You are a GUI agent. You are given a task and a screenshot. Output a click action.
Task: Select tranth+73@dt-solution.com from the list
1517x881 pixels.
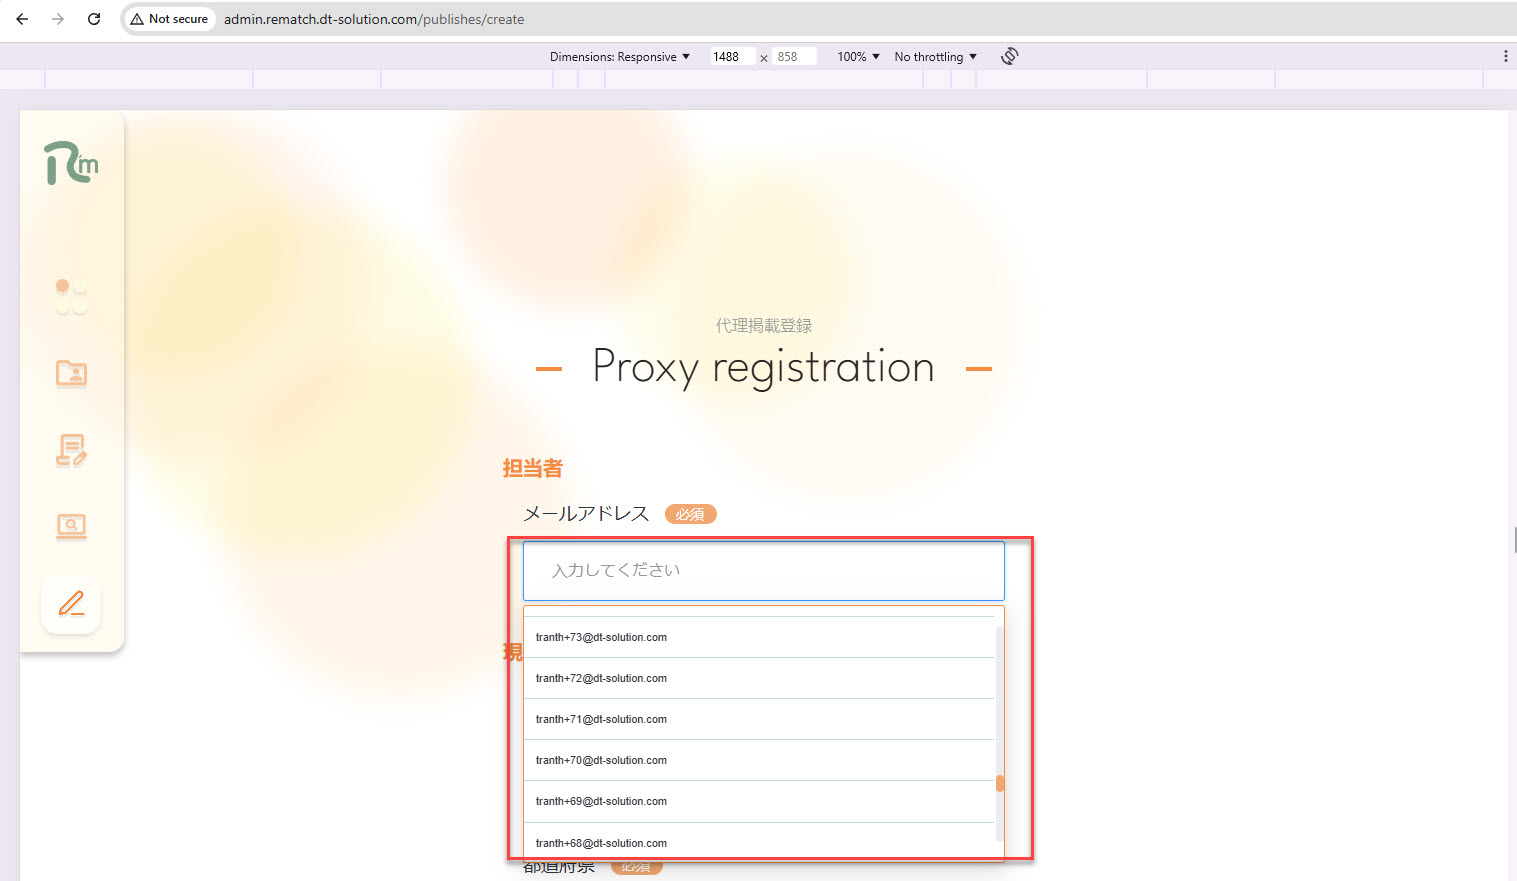[601, 637]
